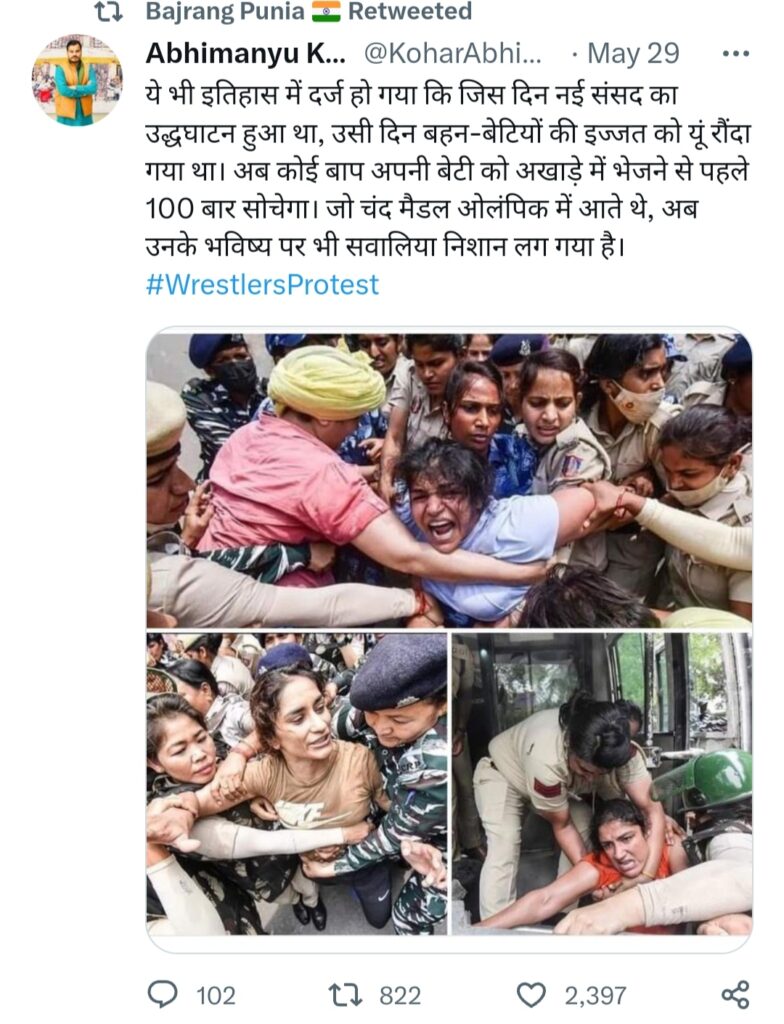This screenshot has width=784, height=1024.
Task: Click the retweeted arrows icon beside Bajrang Punia
Action: pyautogui.click(x=108, y=12)
